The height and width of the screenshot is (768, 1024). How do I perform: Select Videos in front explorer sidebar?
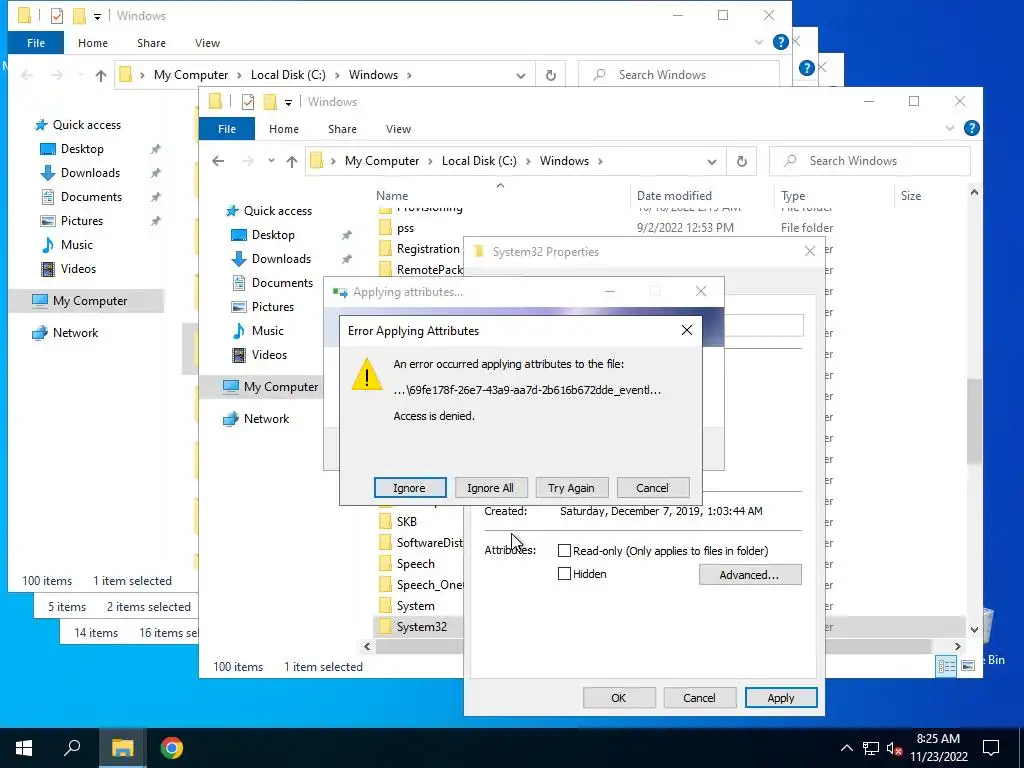(260, 355)
